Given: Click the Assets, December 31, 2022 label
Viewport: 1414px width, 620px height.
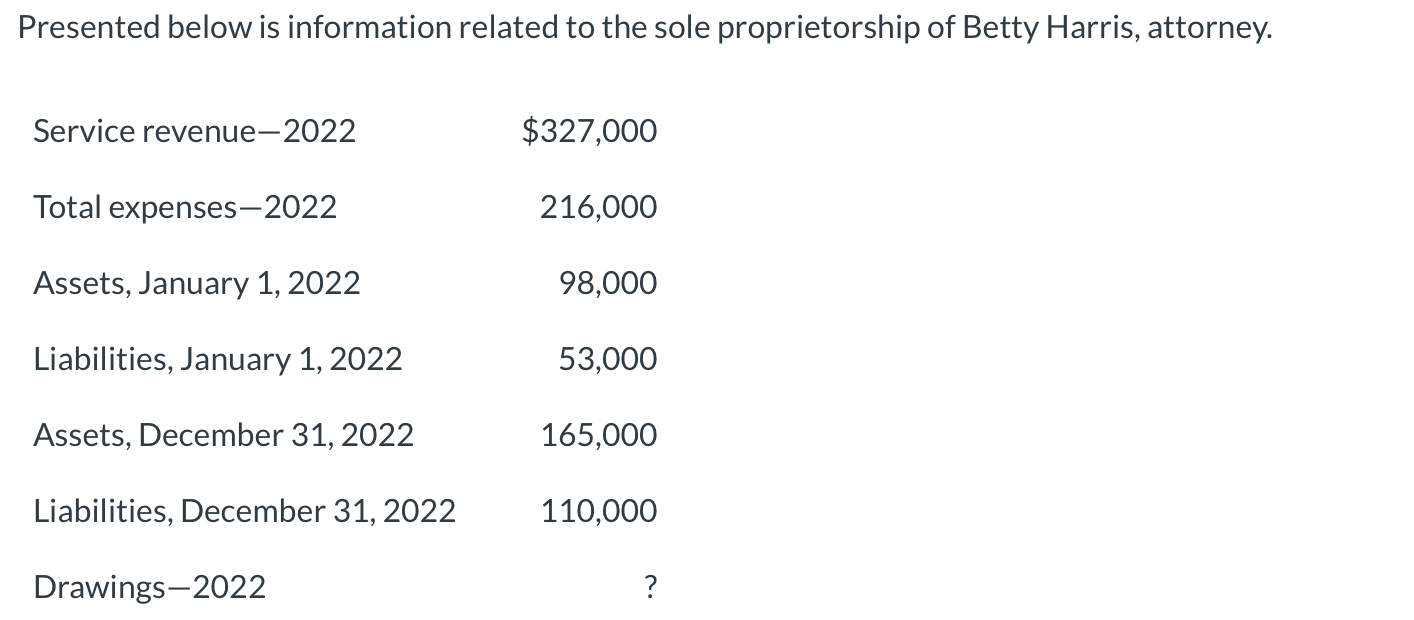Looking at the screenshot, I should click(224, 435).
